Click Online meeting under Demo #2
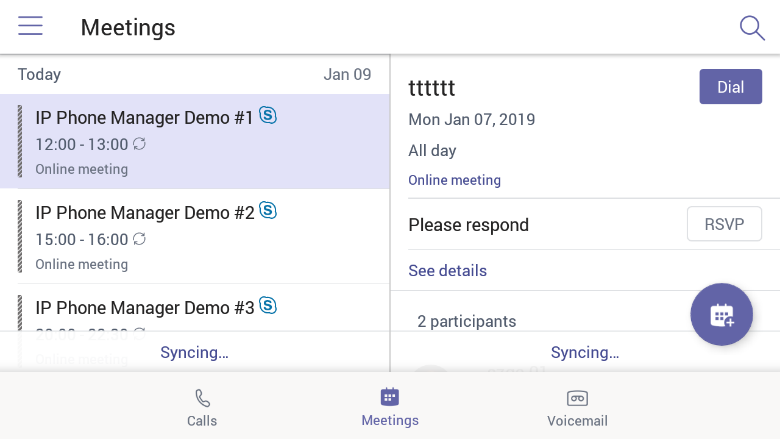This screenshot has height=439, width=780. (82, 264)
